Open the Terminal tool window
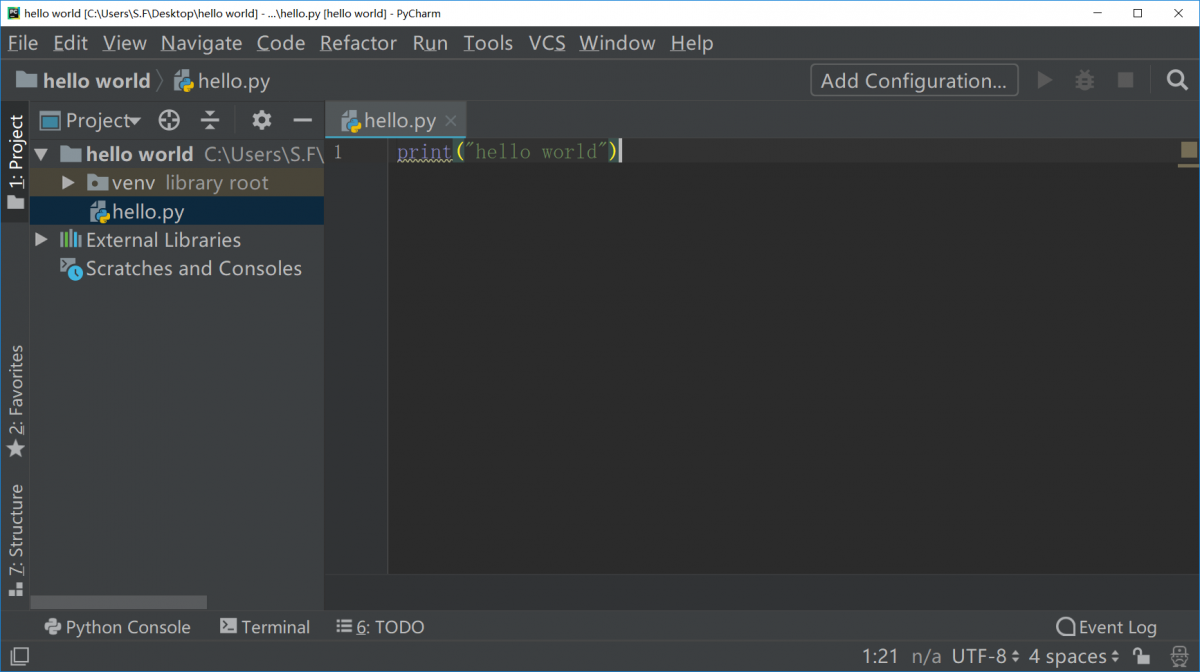Screen dimensions: 1200x672 (265, 627)
